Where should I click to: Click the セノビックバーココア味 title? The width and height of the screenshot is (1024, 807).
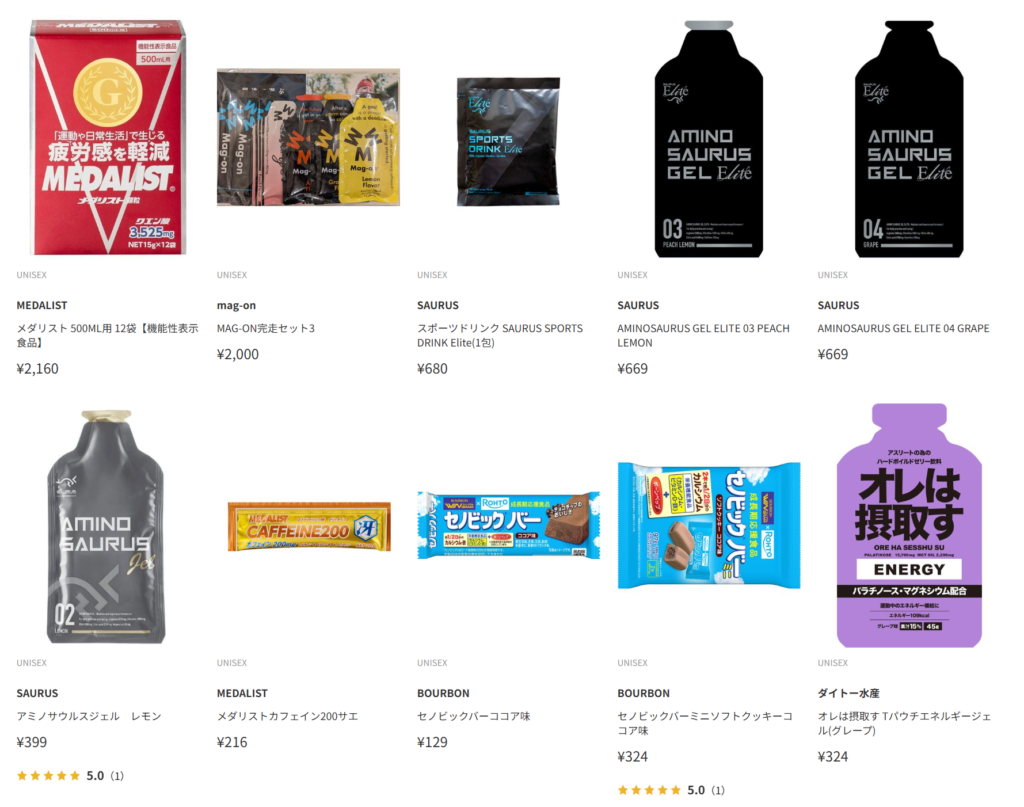[473, 716]
